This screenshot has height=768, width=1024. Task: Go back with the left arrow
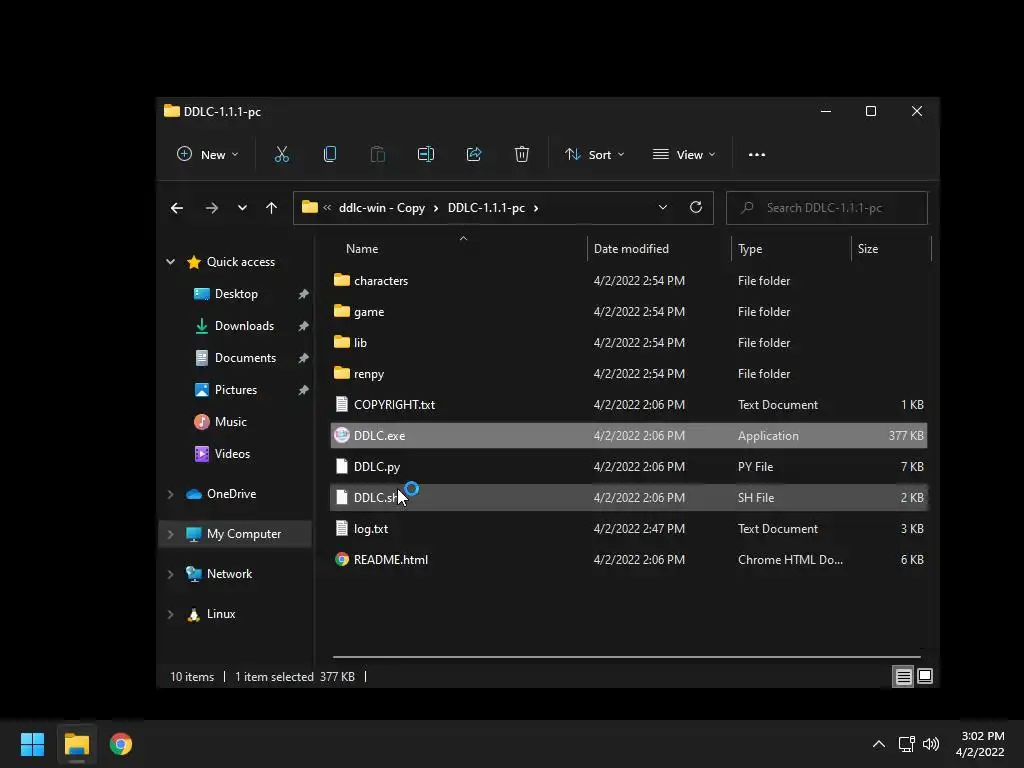[x=177, y=208]
